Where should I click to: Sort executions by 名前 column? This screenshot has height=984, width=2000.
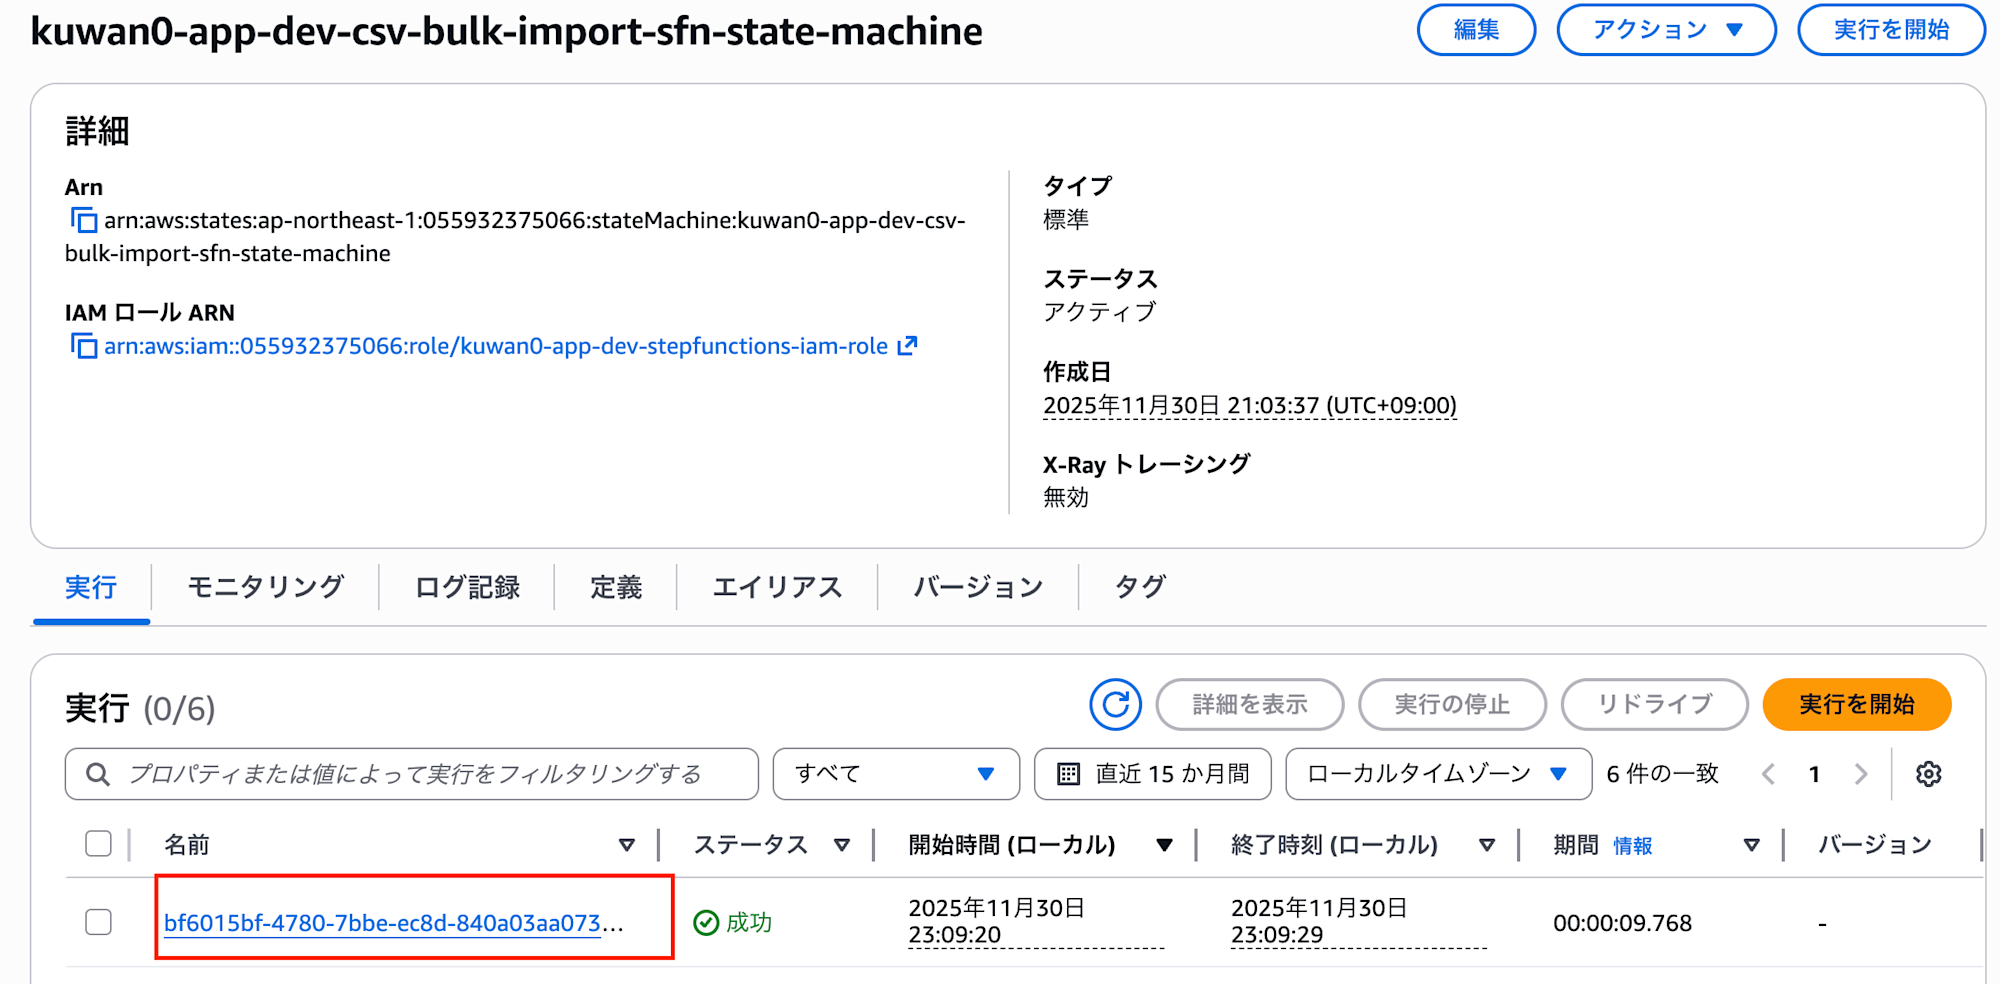point(627,844)
